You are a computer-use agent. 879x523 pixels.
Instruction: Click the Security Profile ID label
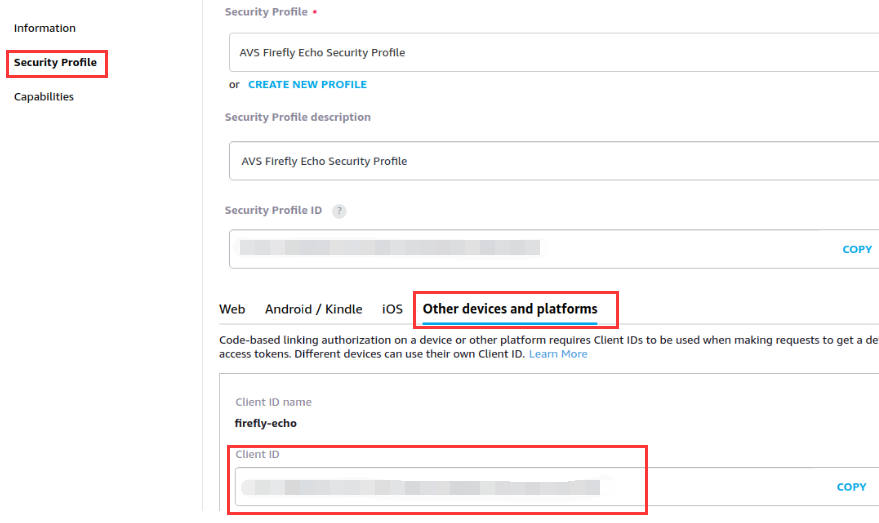click(x=274, y=210)
